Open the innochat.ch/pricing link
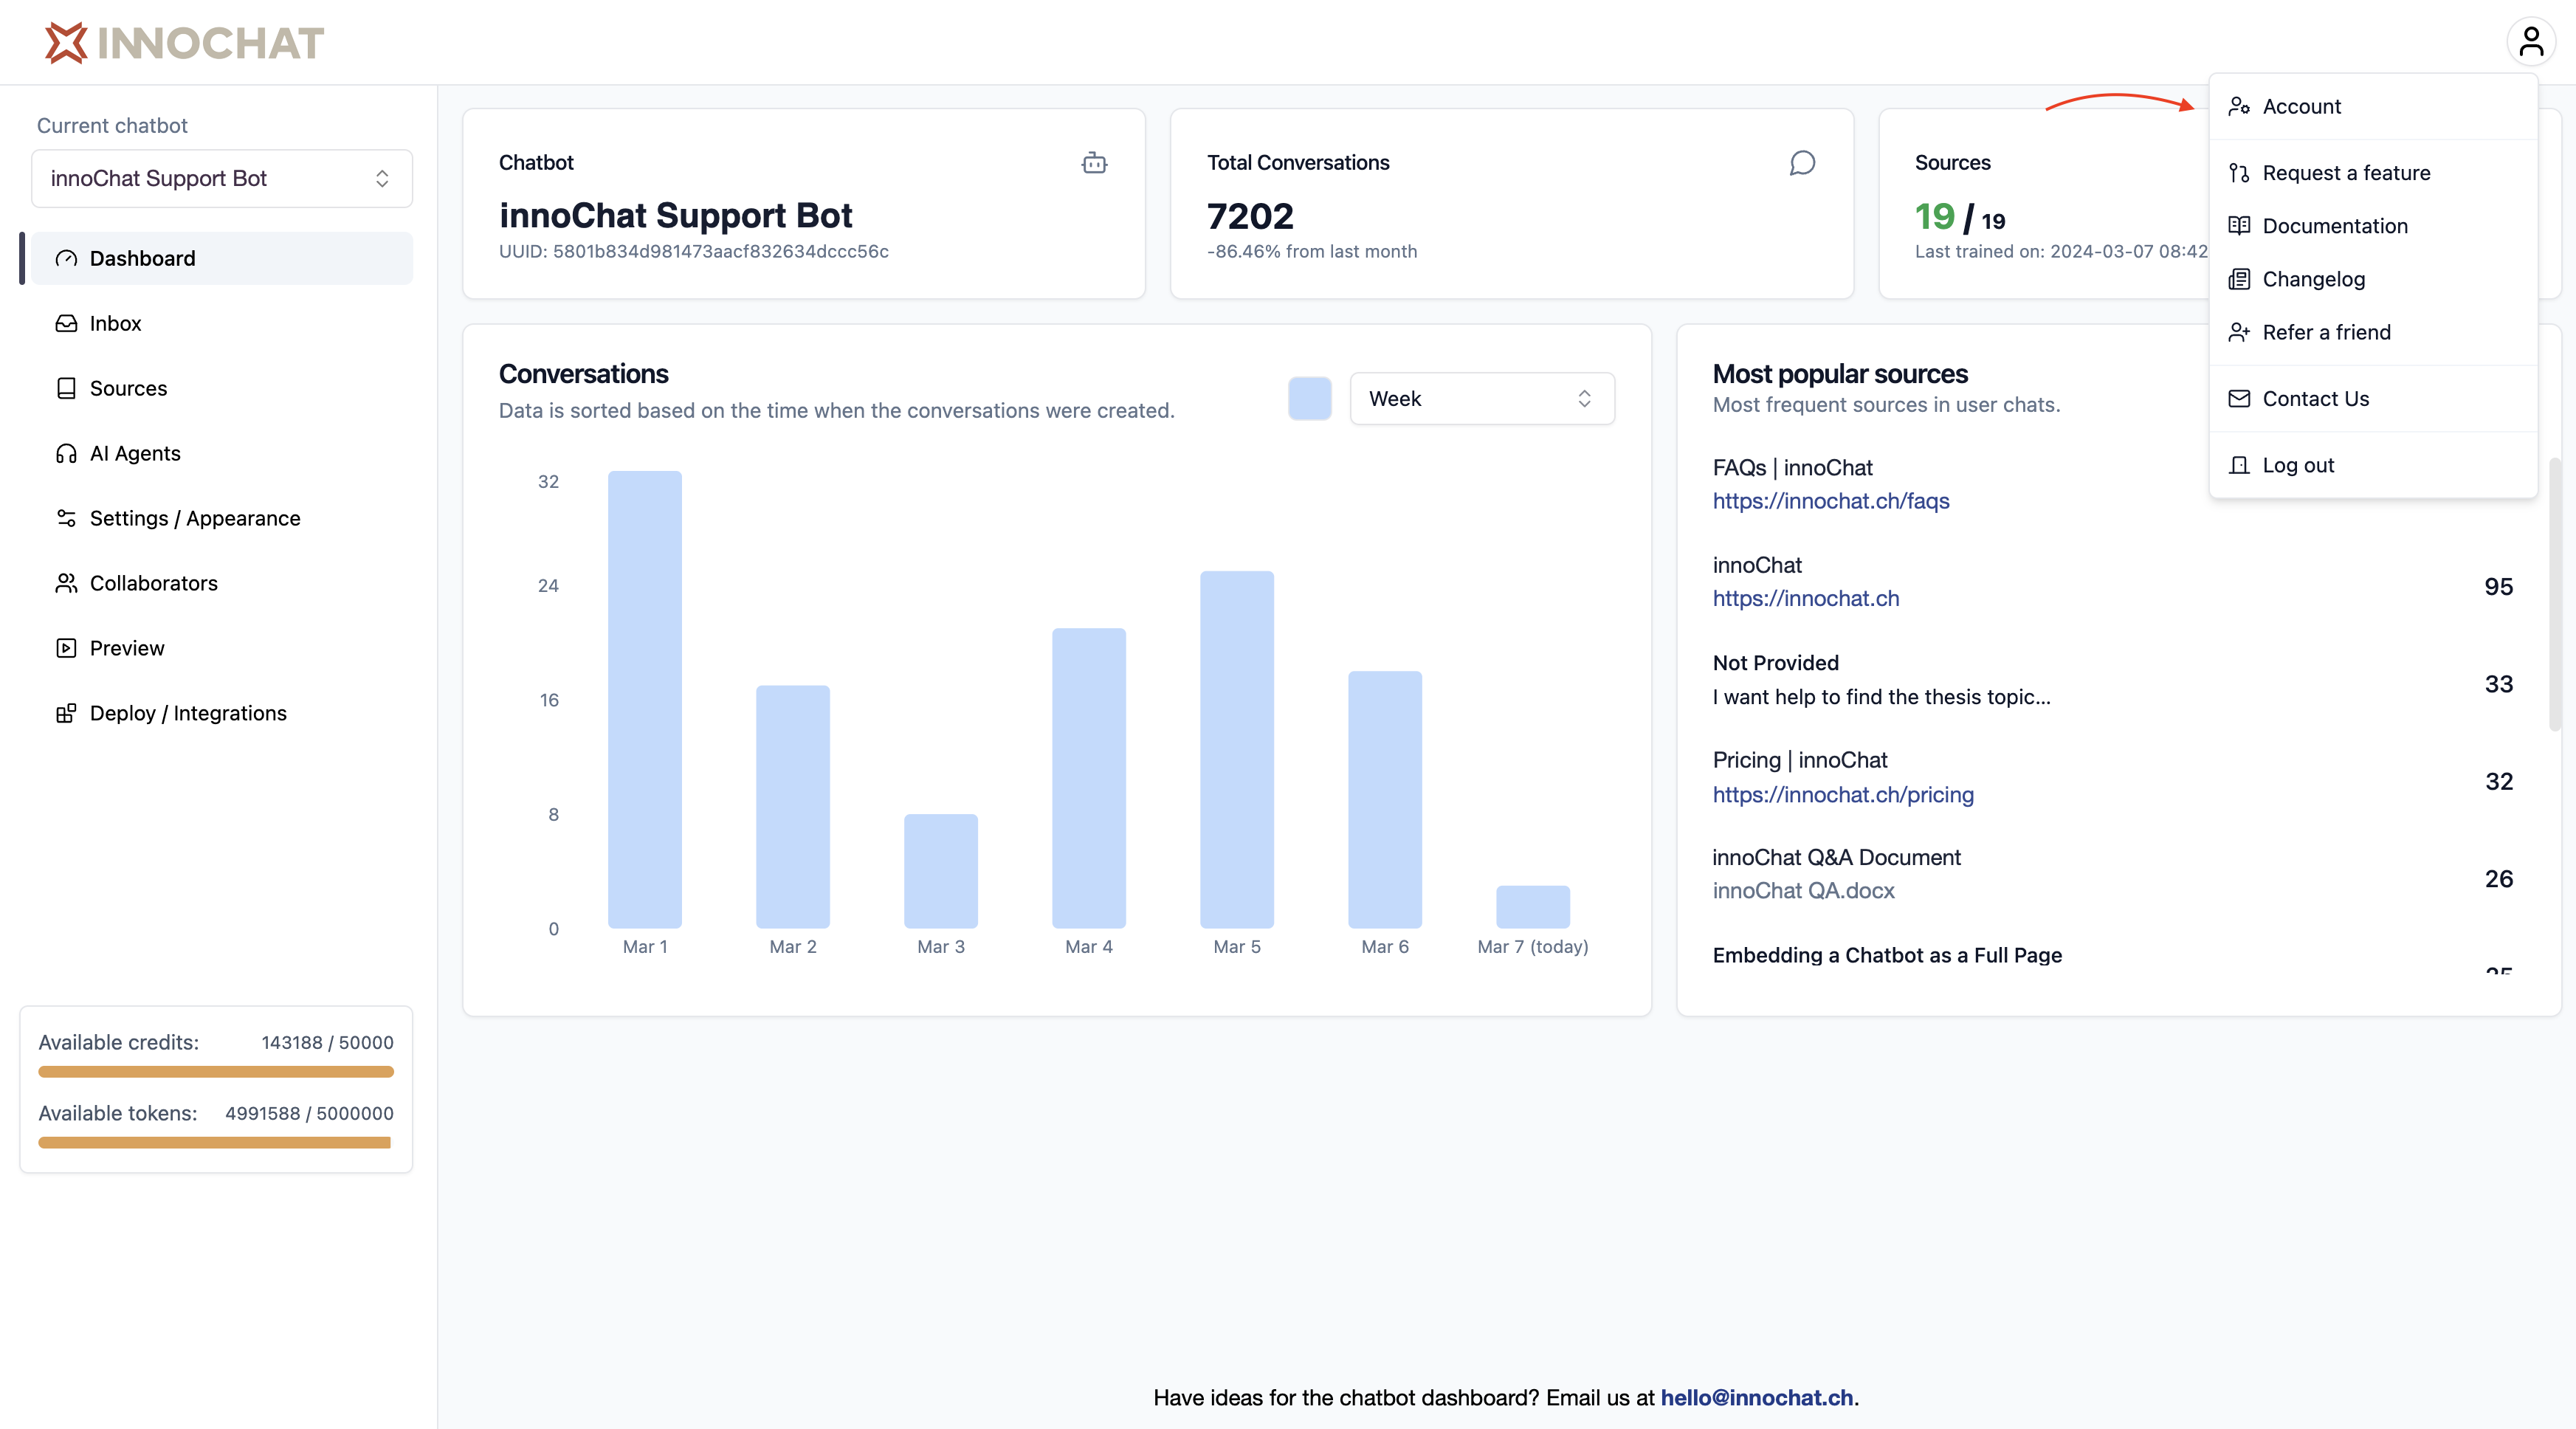 1842,795
